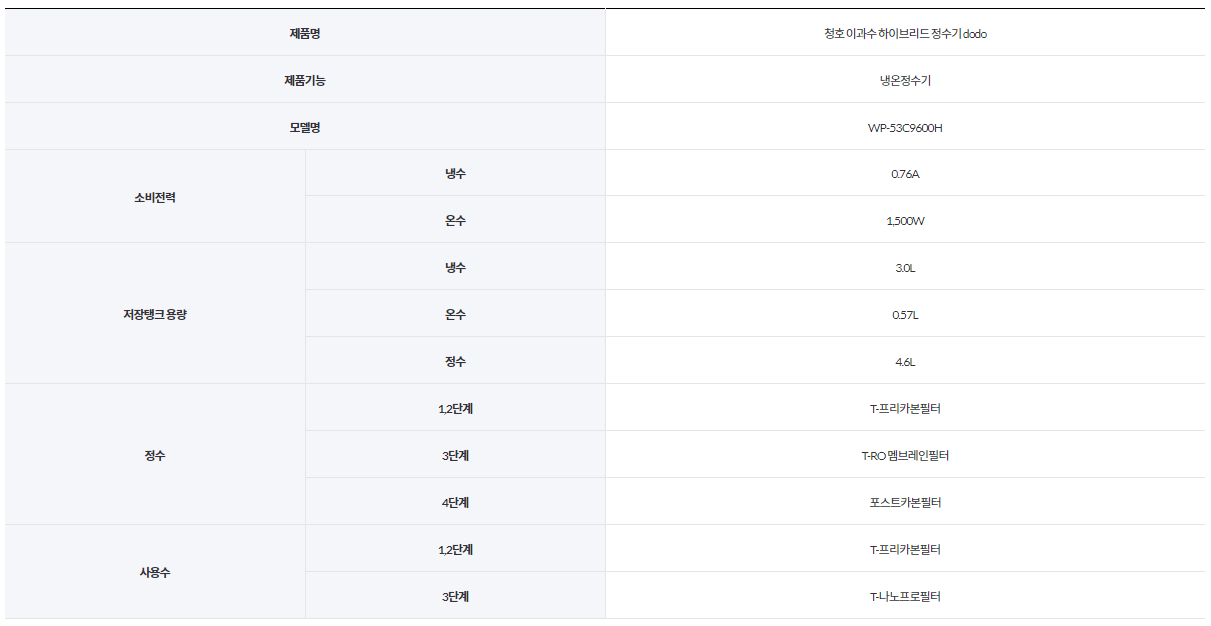Click the 4단계 stage label

tap(455, 503)
